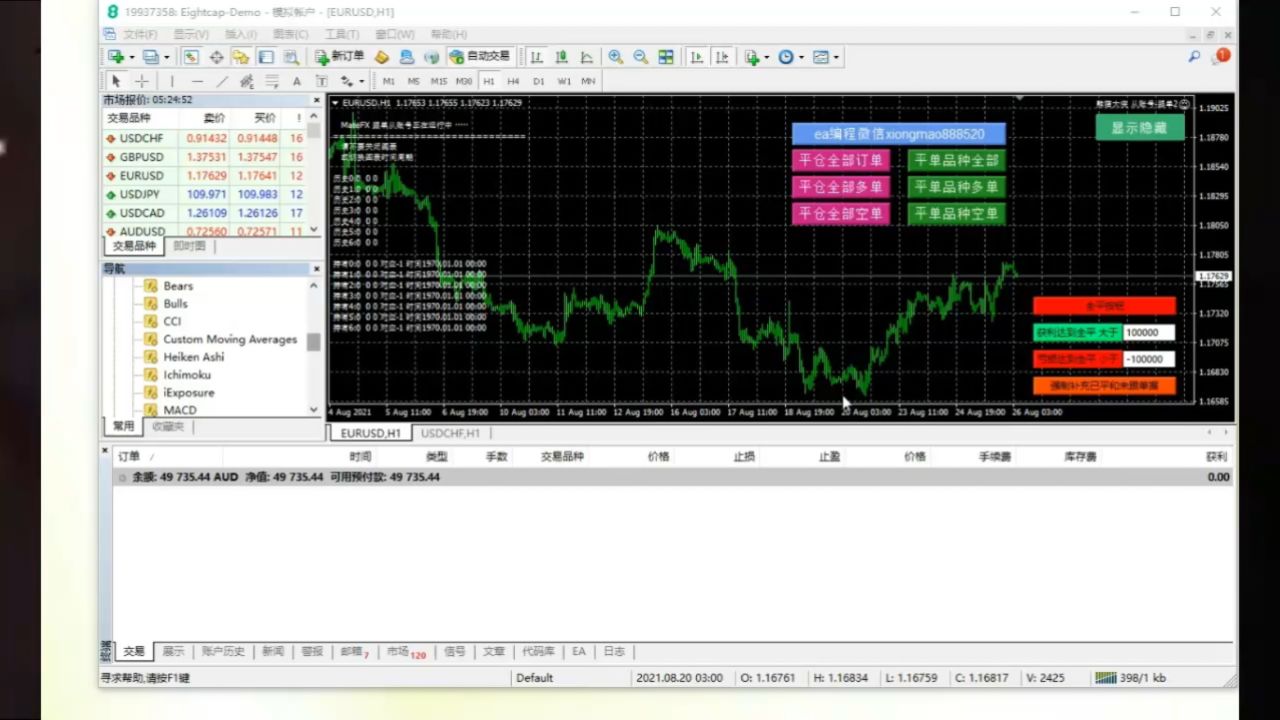
Task: Select the USDJPY row in Market Watch
Action: [x=204, y=194]
